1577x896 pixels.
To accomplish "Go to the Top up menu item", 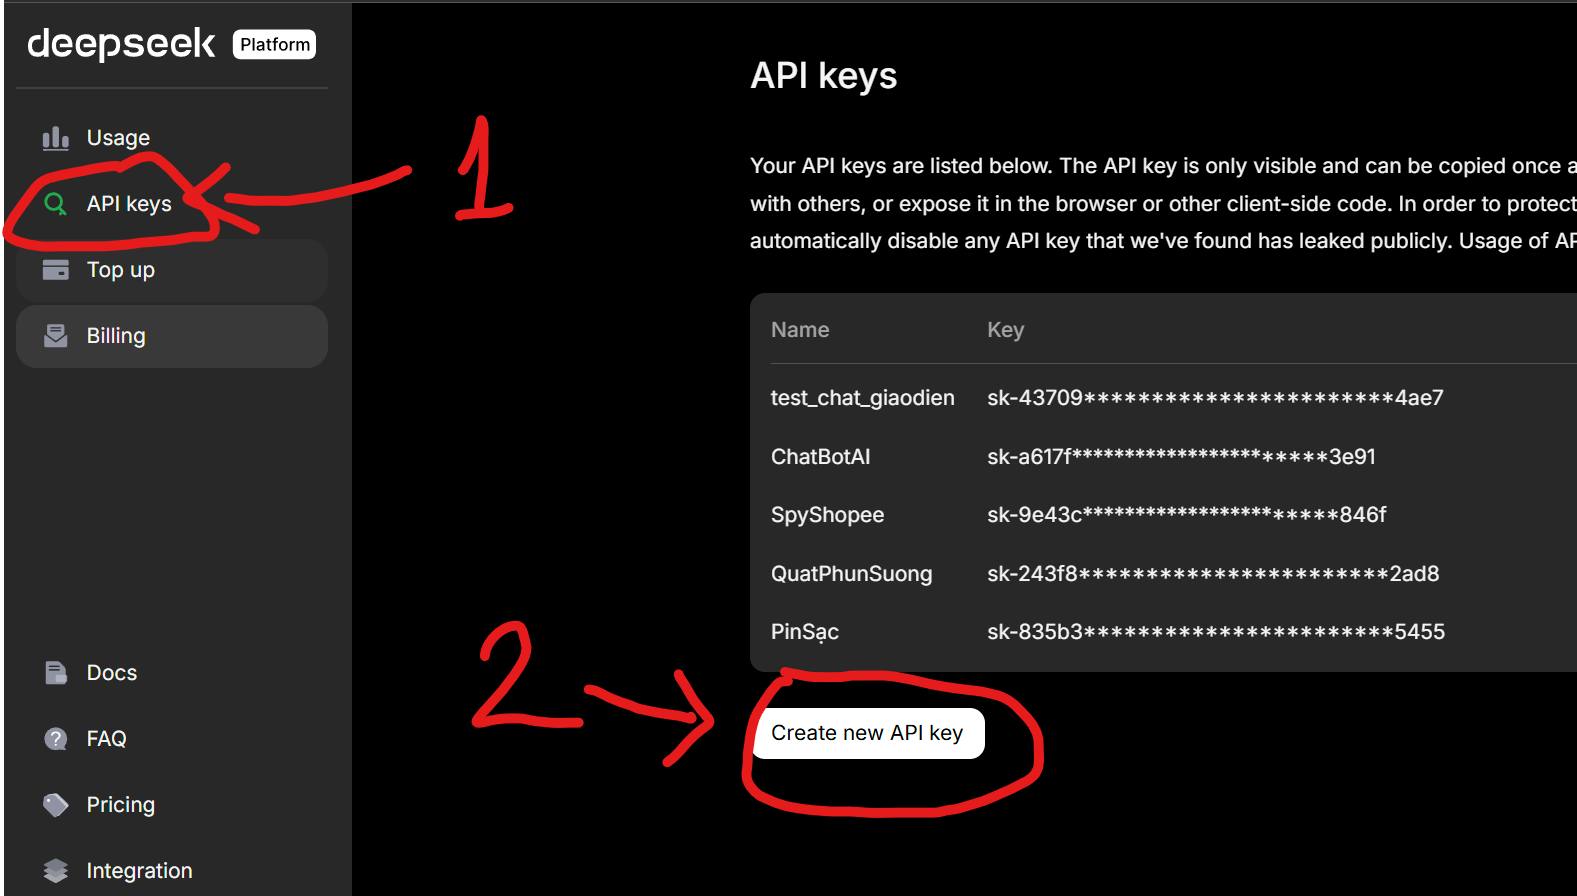I will pyautogui.click(x=121, y=270).
